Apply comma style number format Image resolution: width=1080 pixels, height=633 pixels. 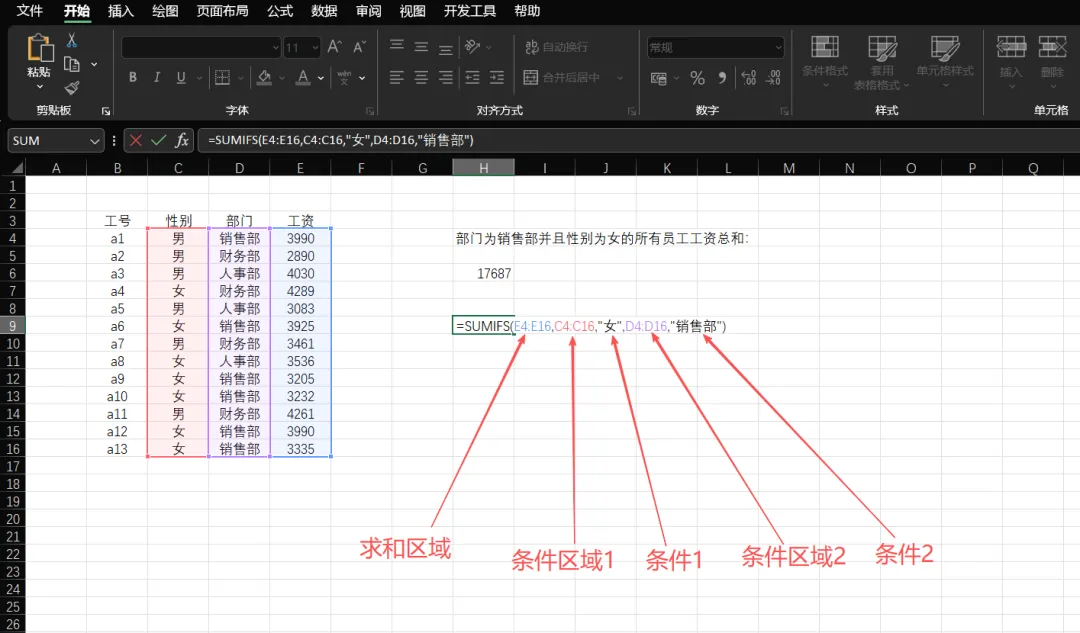722,78
